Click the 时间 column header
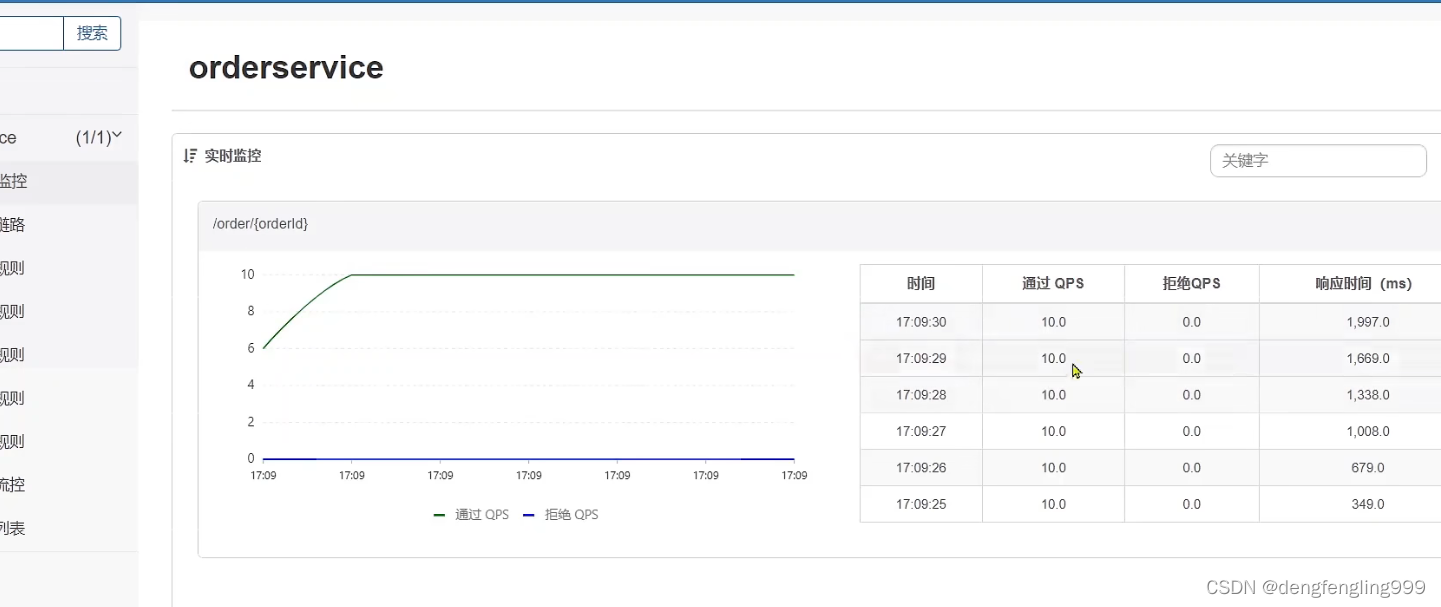The height and width of the screenshot is (607, 1441). [x=920, y=283]
